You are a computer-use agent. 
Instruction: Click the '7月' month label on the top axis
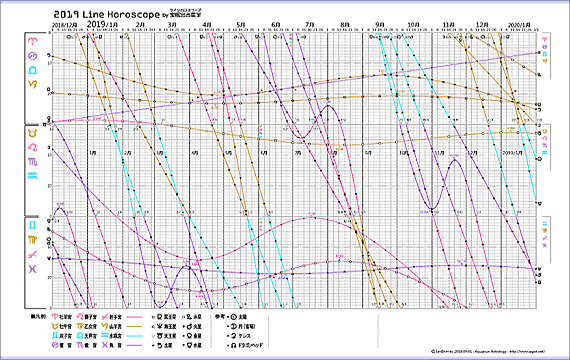coord(310,24)
